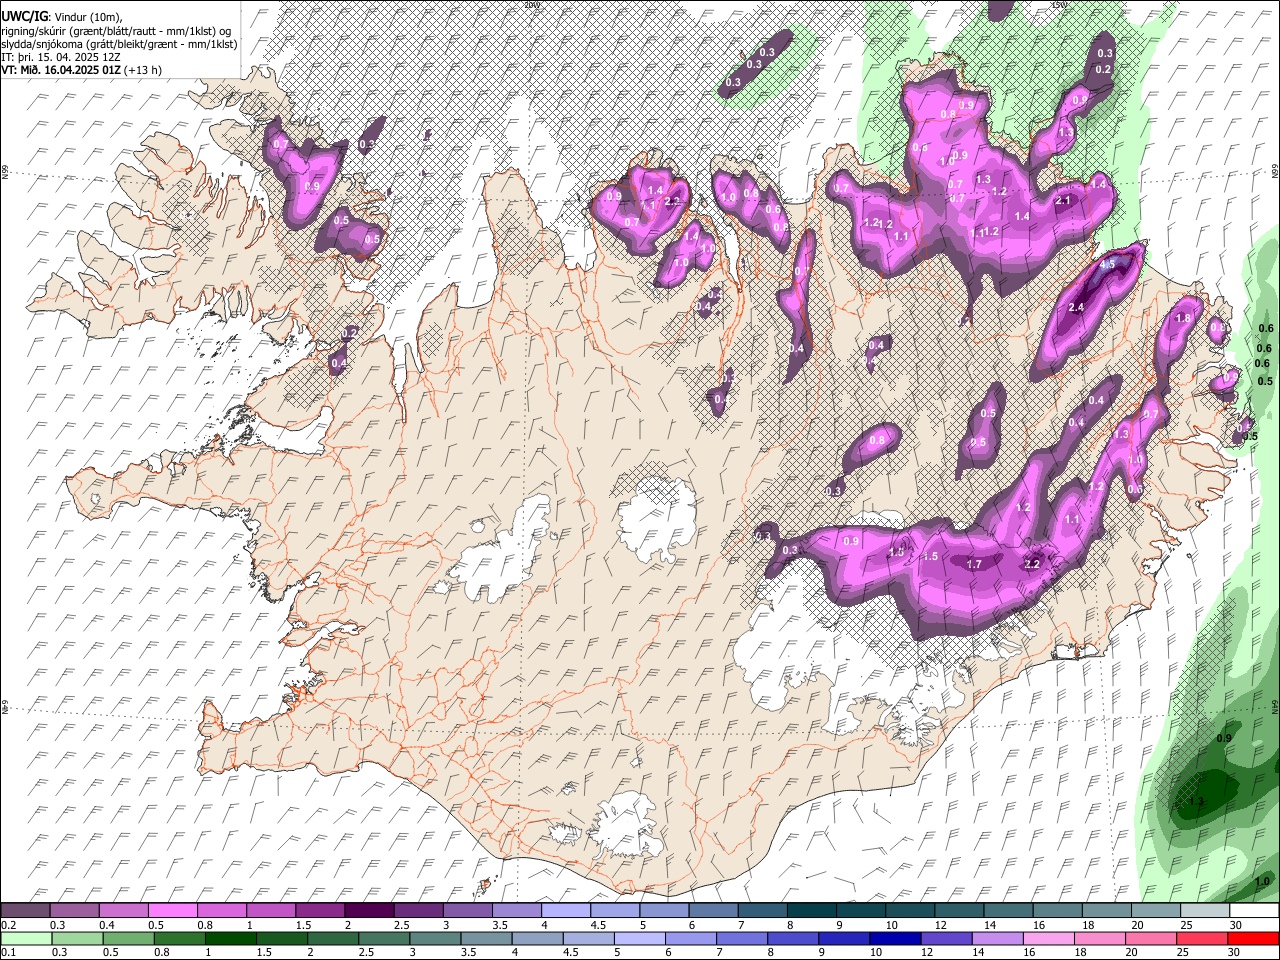Click the 1.7 snowfall value in the southern band
Viewport: 1280px width, 960px height.
pyautogui.click(x=975, y=564)
